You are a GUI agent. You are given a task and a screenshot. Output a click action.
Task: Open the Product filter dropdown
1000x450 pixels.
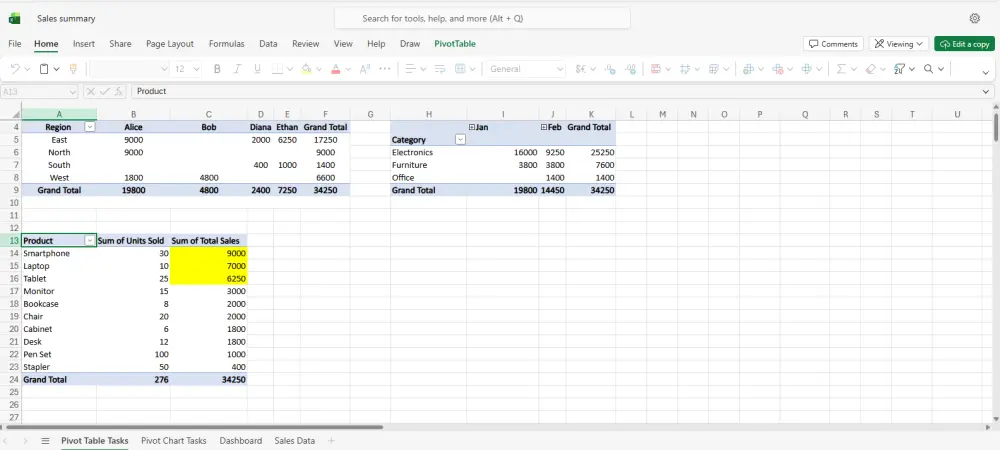(90, 241)
